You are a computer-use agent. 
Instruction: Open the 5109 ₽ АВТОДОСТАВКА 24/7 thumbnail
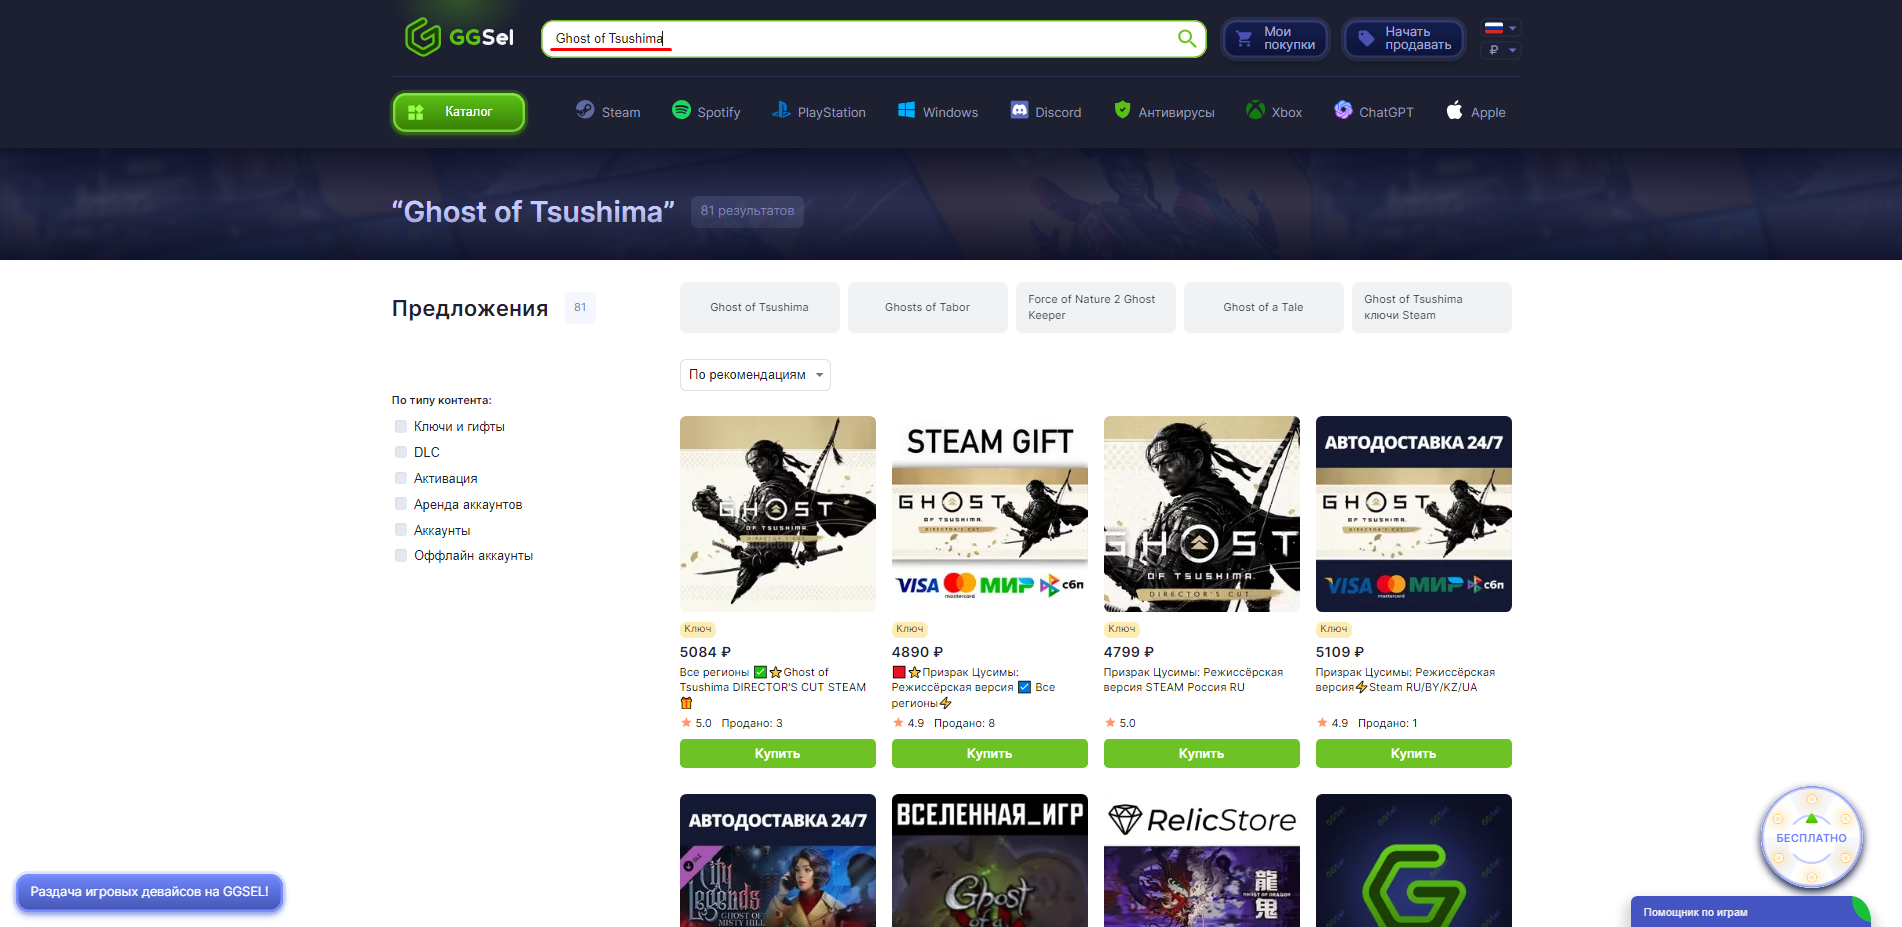coord(1414,514)
